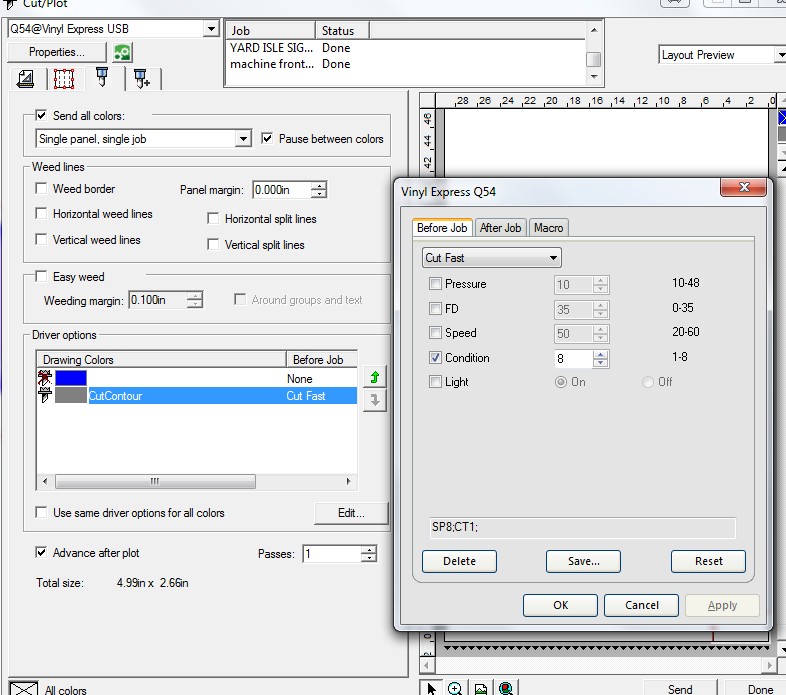
Task: Enable the Pressure checkbox in dialog
Action: tap(435, 284)
